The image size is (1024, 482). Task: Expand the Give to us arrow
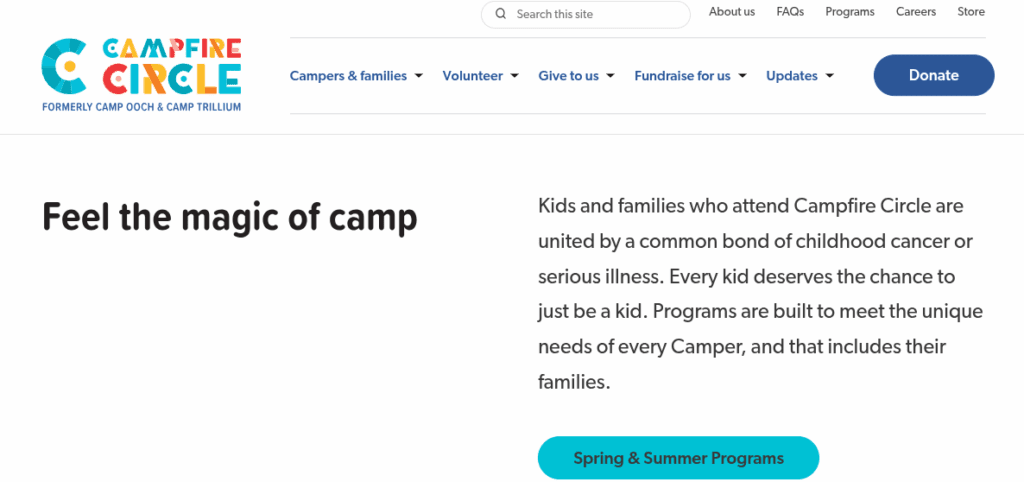click(610, 76)
